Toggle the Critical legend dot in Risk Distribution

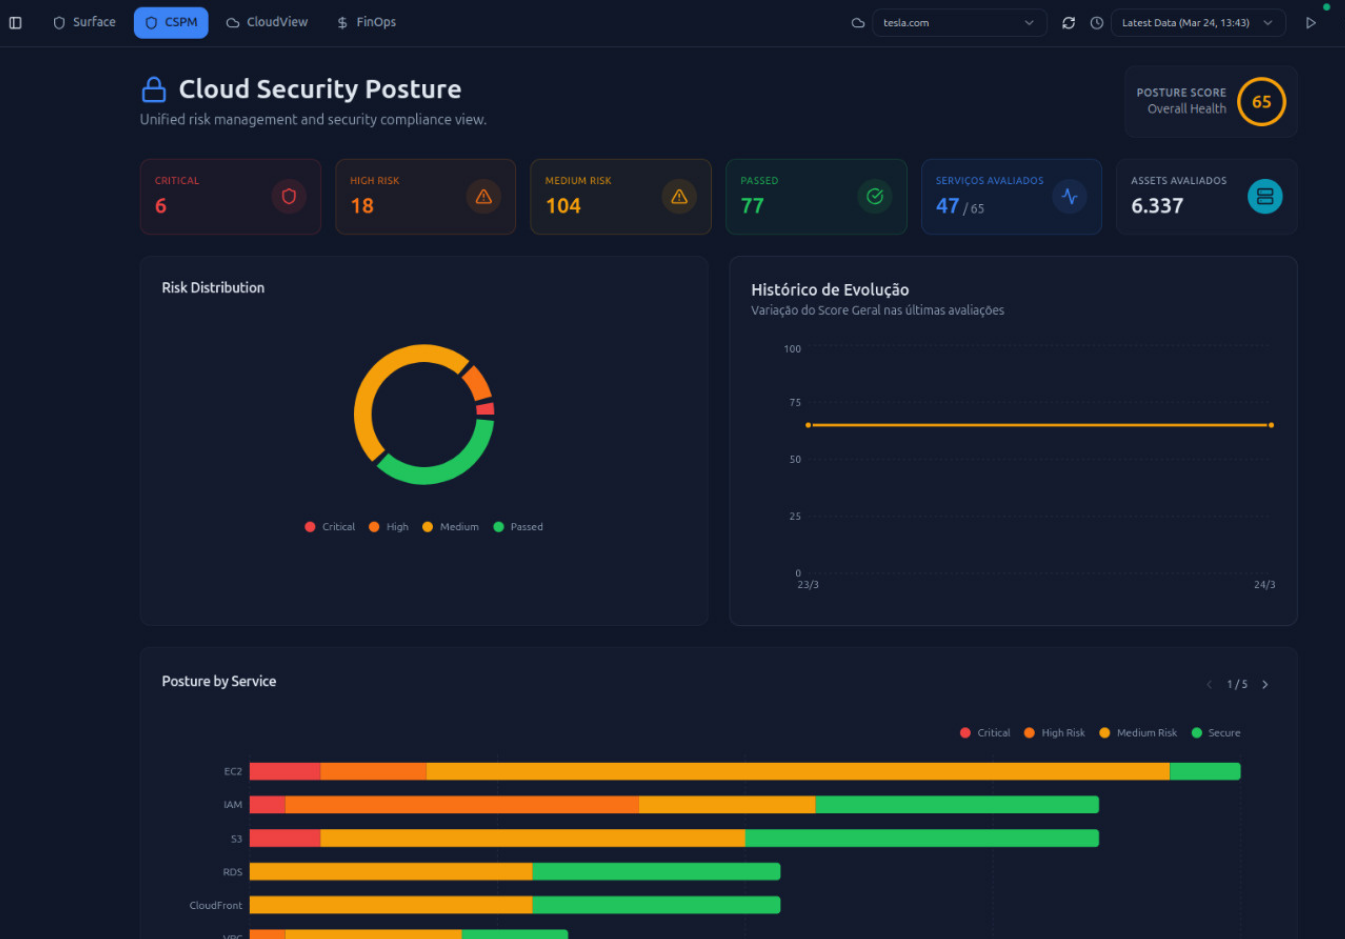310,526
